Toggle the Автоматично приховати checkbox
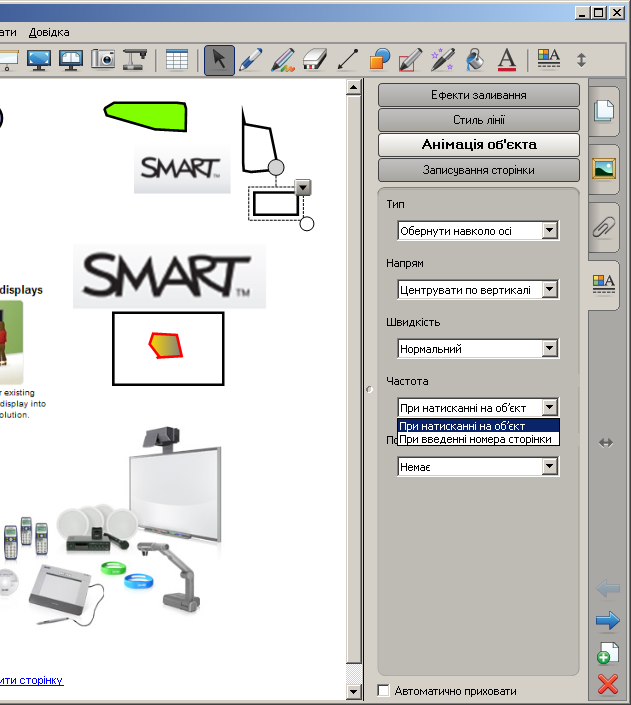 pyautogui.click(x=384, y=690)
